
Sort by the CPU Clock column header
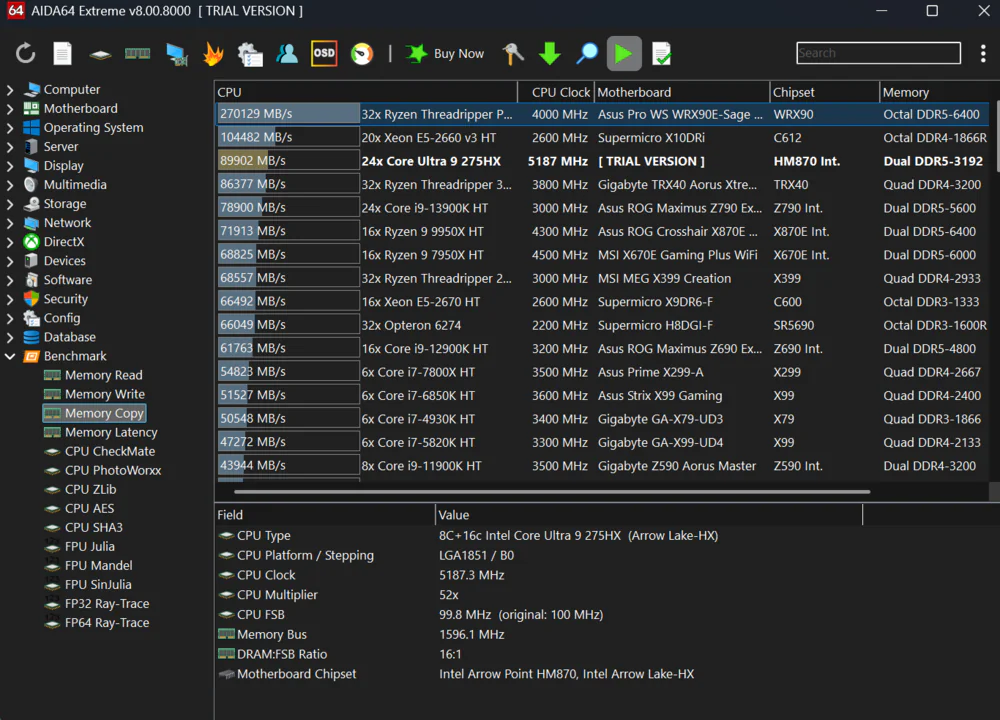560,92
